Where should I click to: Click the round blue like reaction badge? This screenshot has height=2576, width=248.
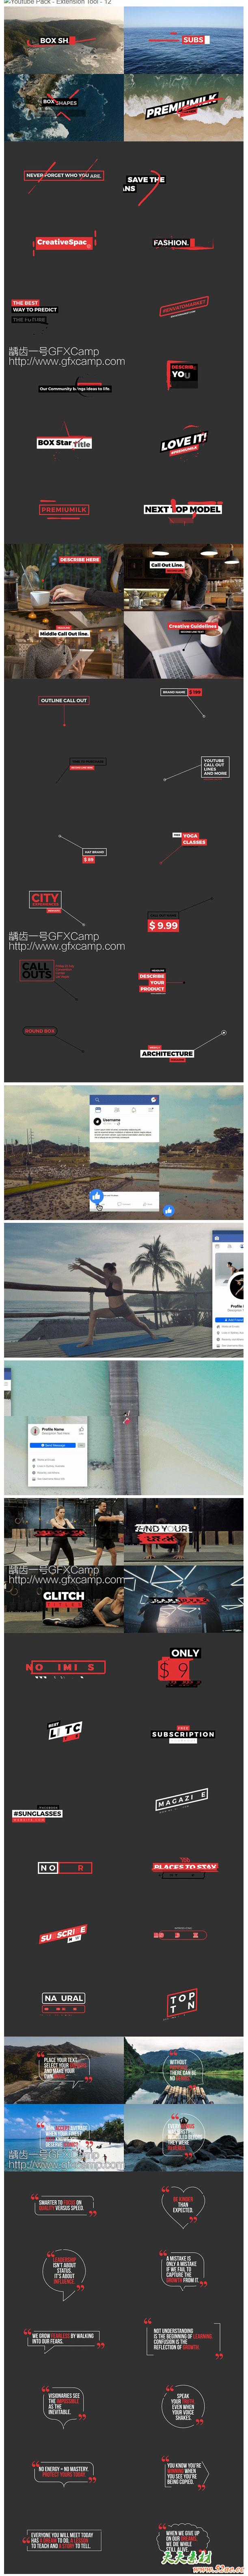tap(169, 1210)
